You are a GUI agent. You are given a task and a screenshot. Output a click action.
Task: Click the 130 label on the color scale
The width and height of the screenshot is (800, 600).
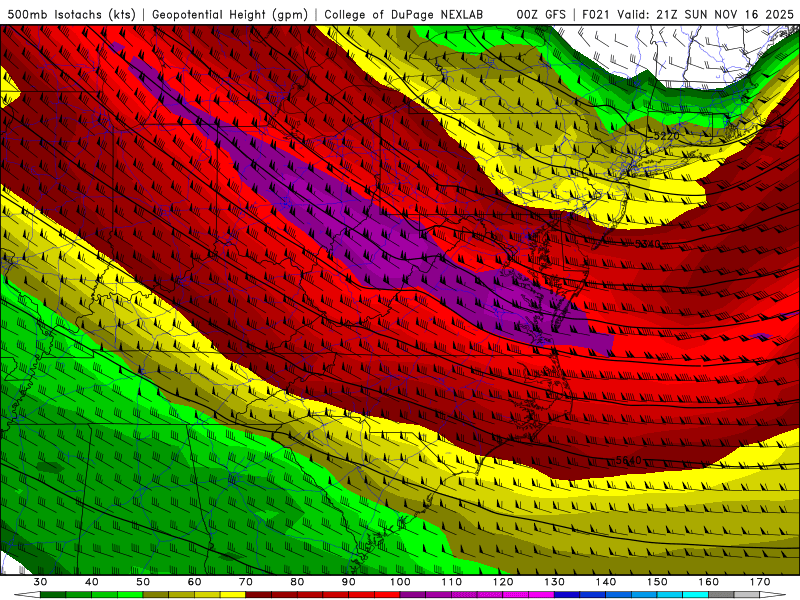click(555, 582)
